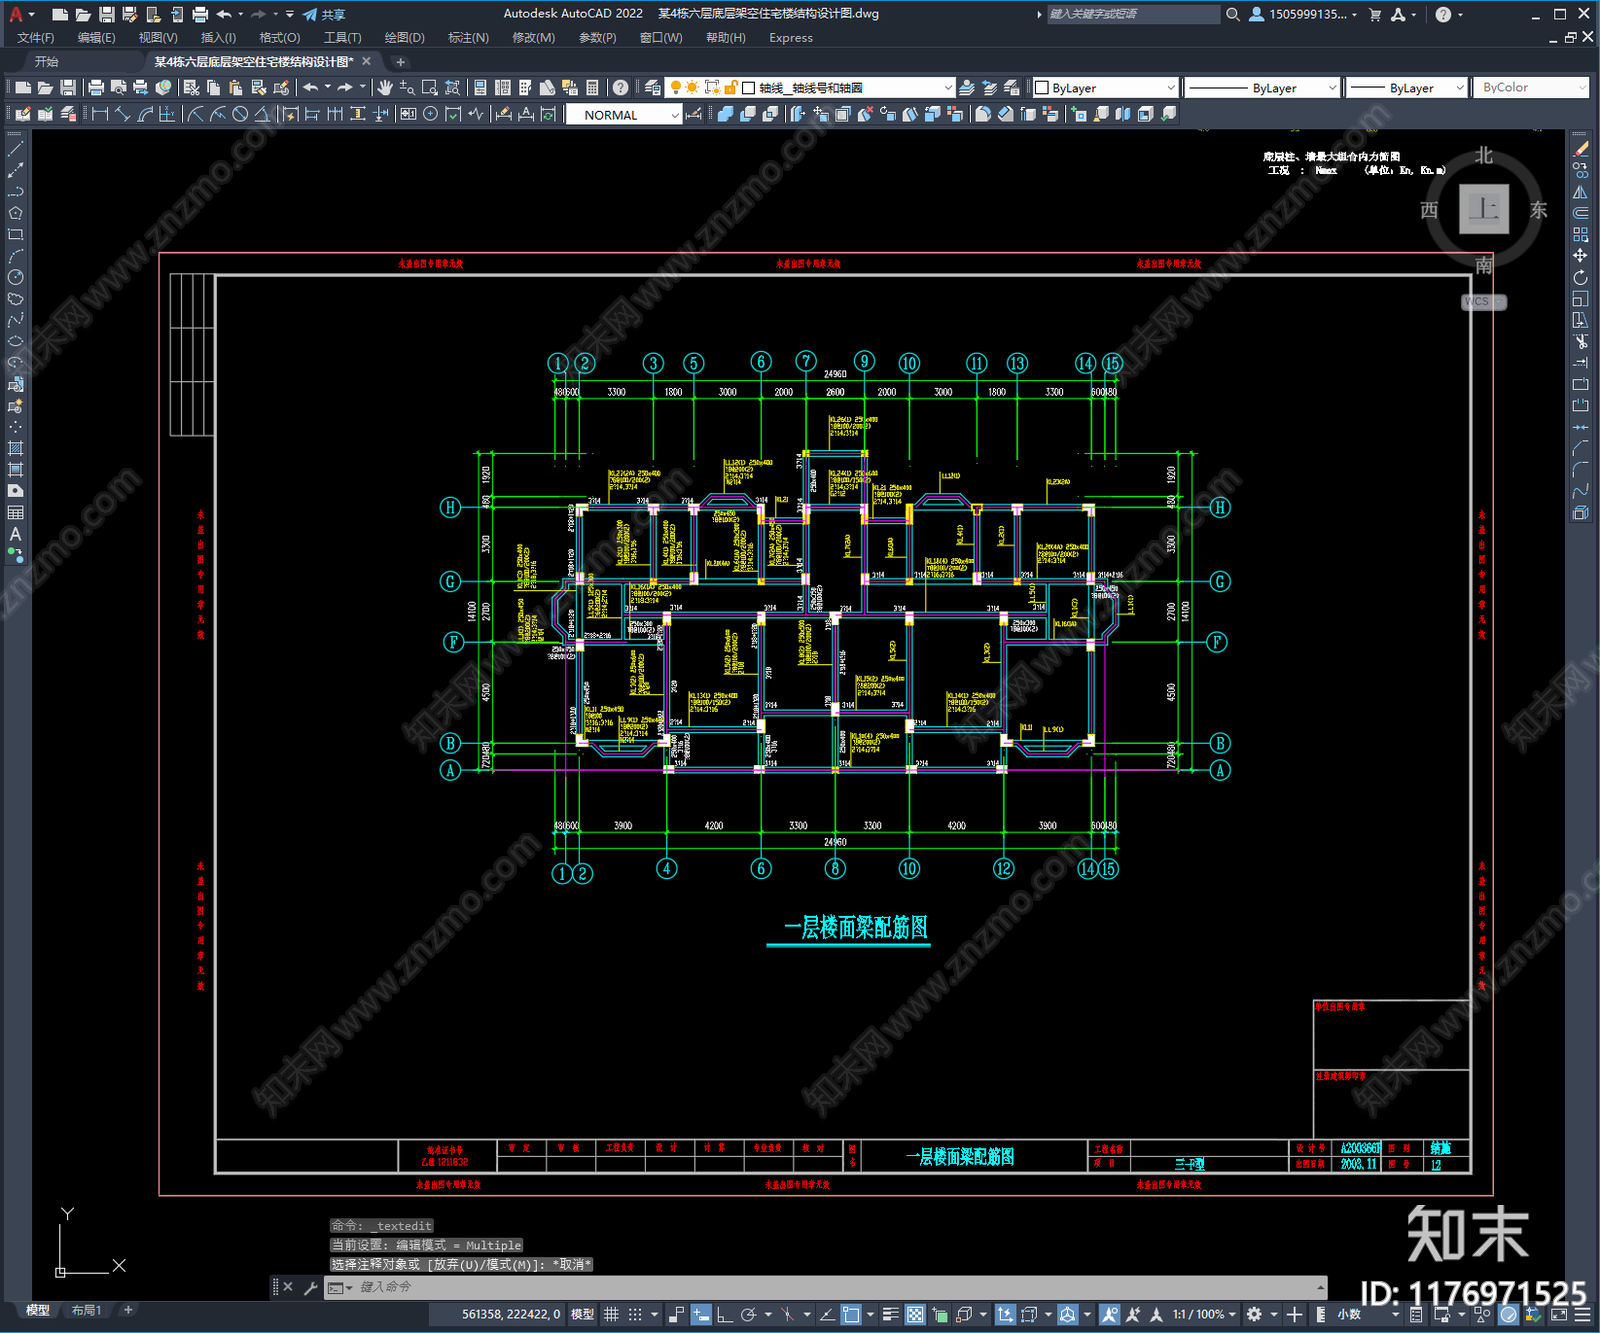Open the QuickCalc calculator icon
This screenshot has width=1600, height=1333.
[592, 88]
